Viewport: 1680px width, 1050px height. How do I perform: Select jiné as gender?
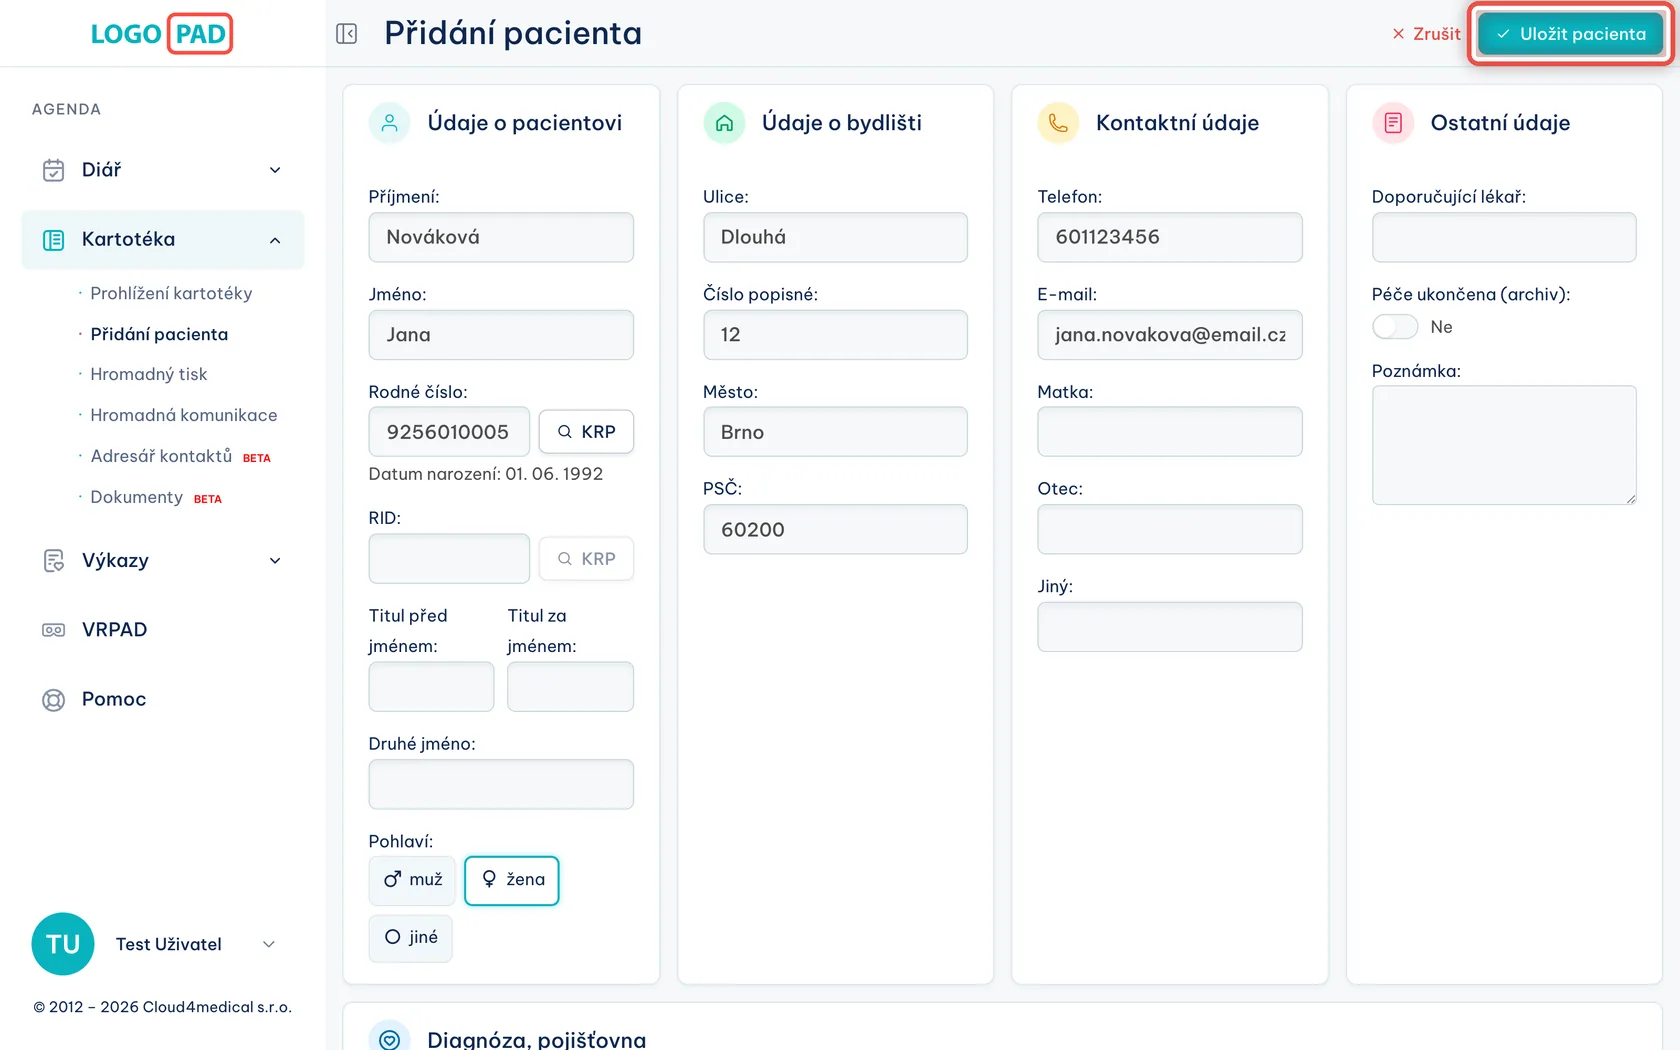[410, 938]
